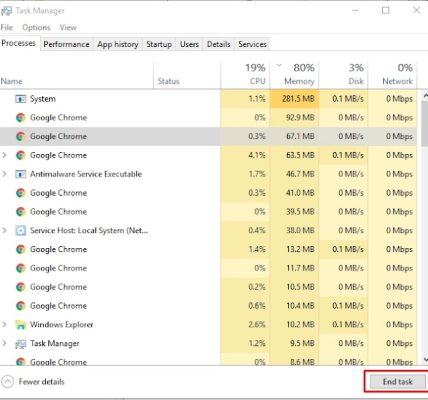This screenshot has height=400, width=428.
Task: Select the Task Manager process row name
Action: [55, 344]
